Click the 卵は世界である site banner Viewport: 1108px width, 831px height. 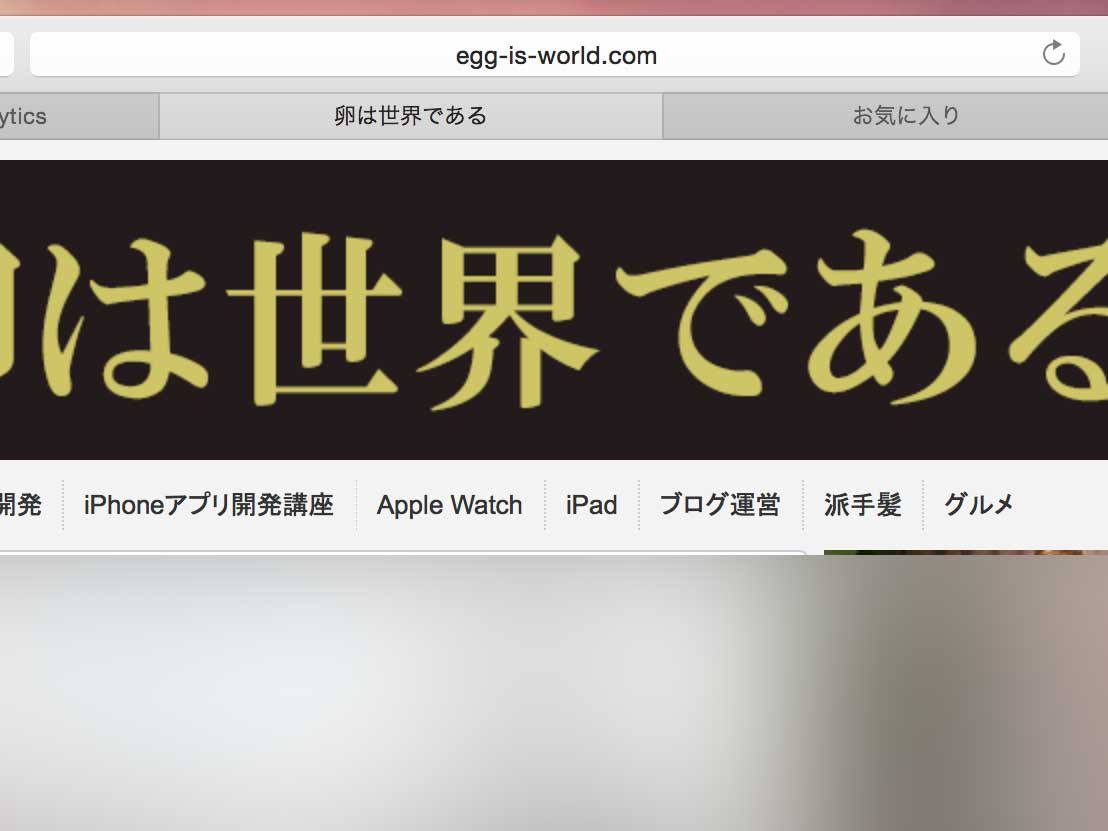(554, 310)
